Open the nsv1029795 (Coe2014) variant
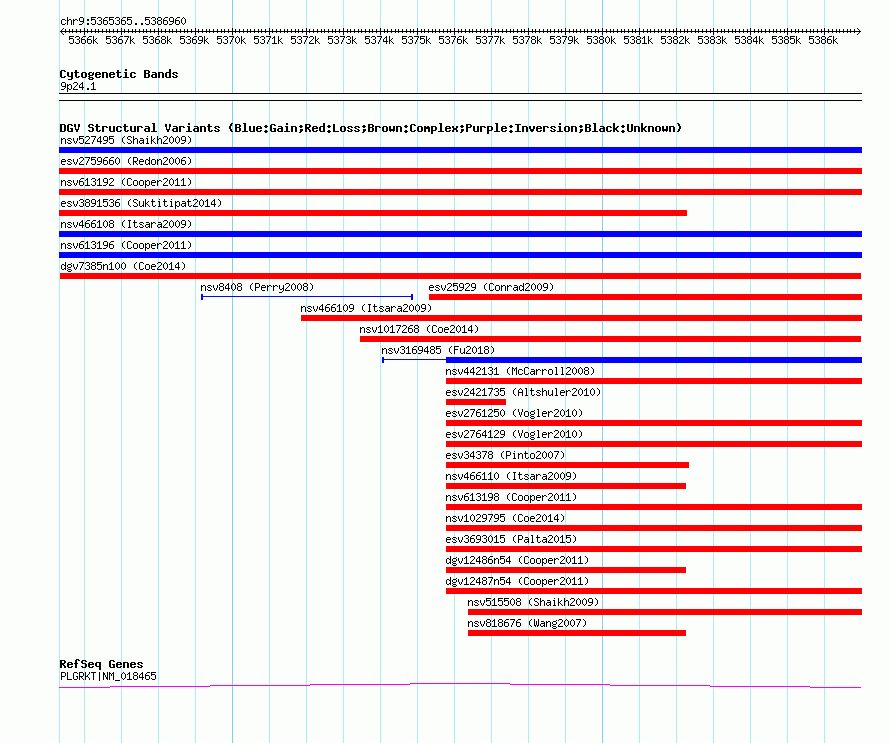The image size is (890, 743). (x=505, y=518)
